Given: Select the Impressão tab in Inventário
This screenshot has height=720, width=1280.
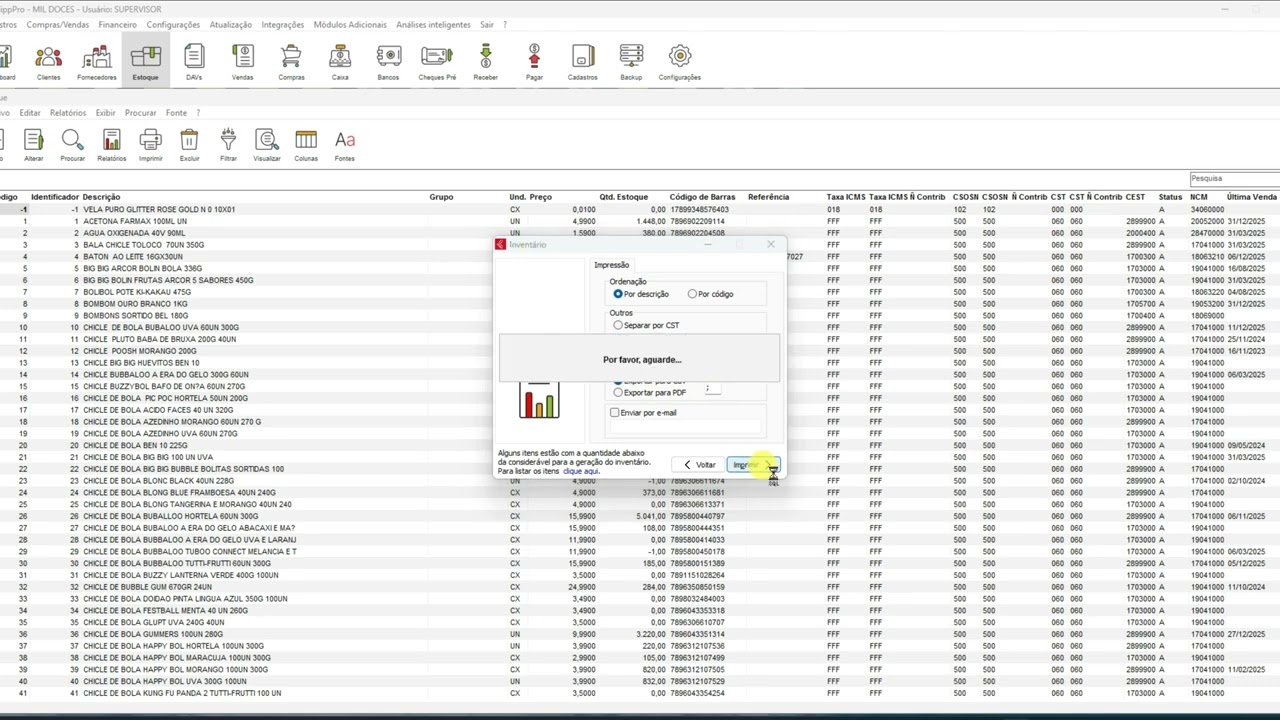Looking at the screenshot, I should click(x=612, y=265).
